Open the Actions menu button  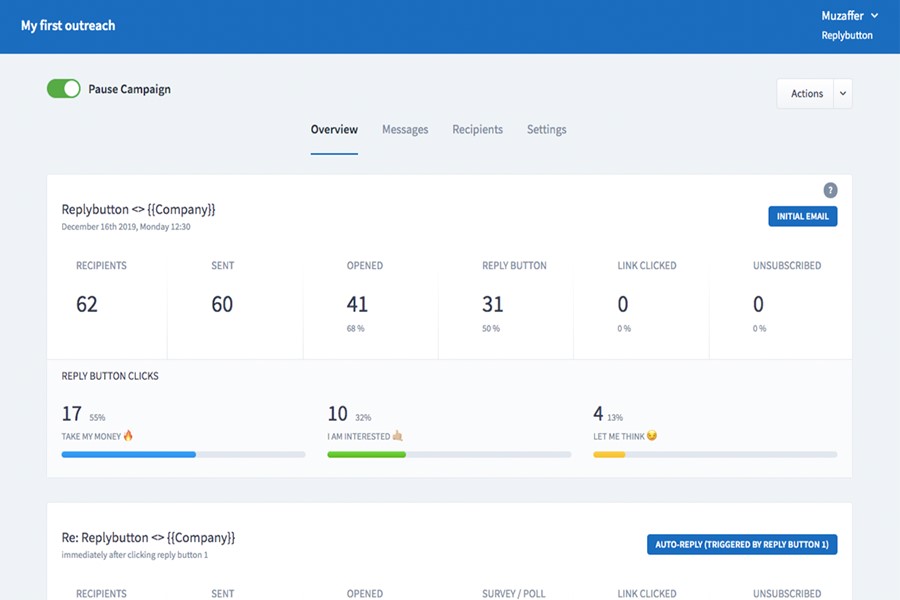[x=806, y=94]
